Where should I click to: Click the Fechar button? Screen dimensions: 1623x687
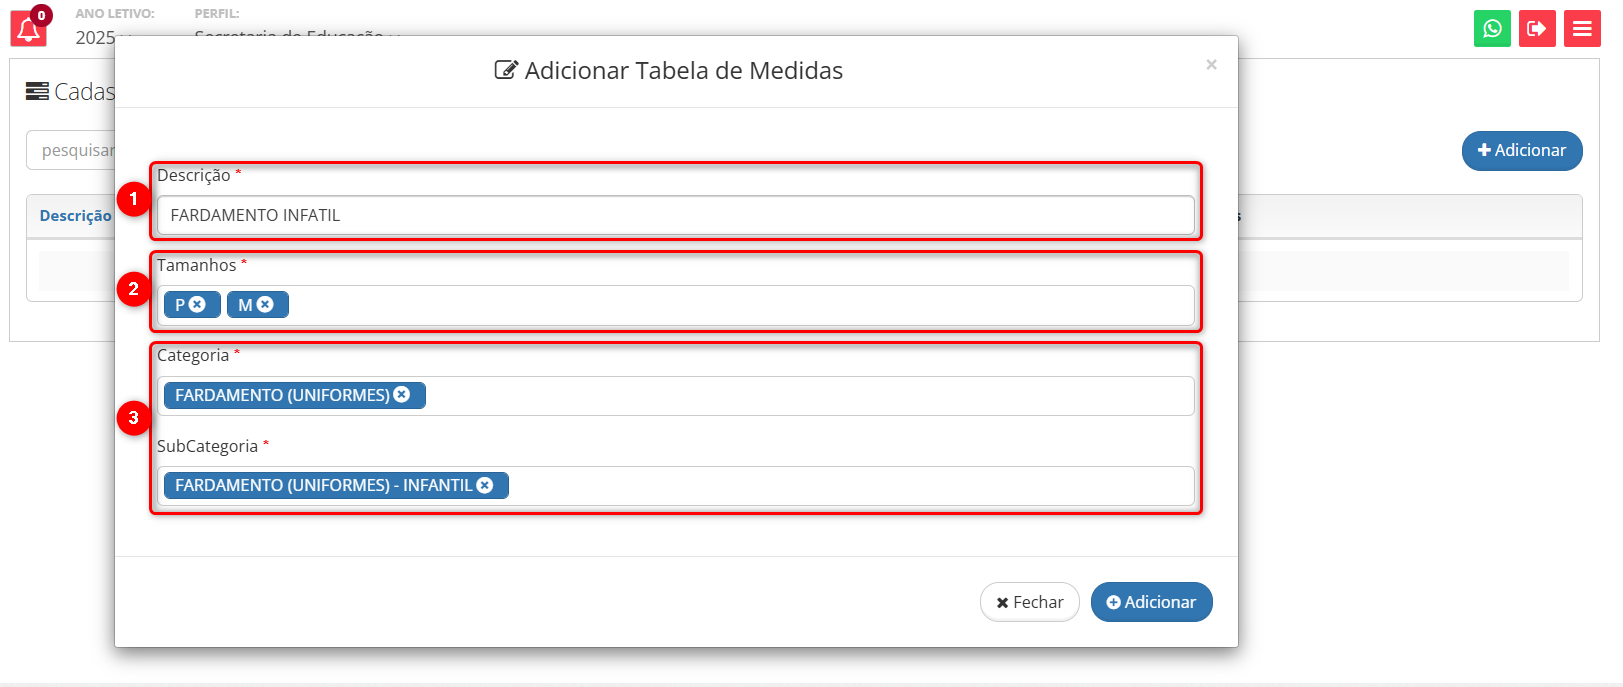(1030, 602)
